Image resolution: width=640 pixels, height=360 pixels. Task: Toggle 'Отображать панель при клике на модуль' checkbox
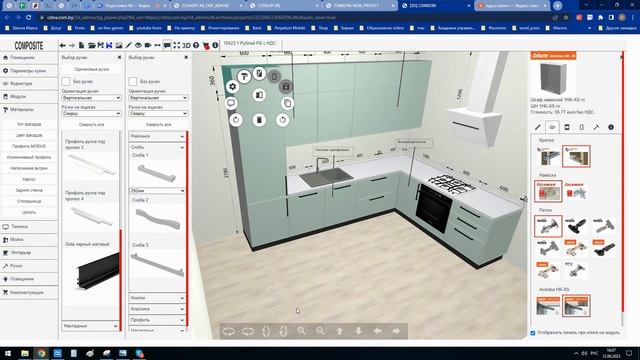(533, 333)
